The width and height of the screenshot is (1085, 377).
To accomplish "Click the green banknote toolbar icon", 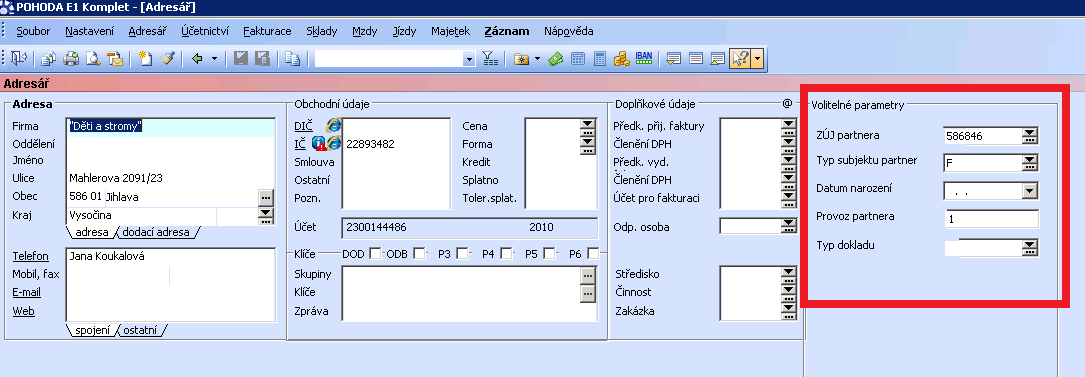I will point(556,59).
